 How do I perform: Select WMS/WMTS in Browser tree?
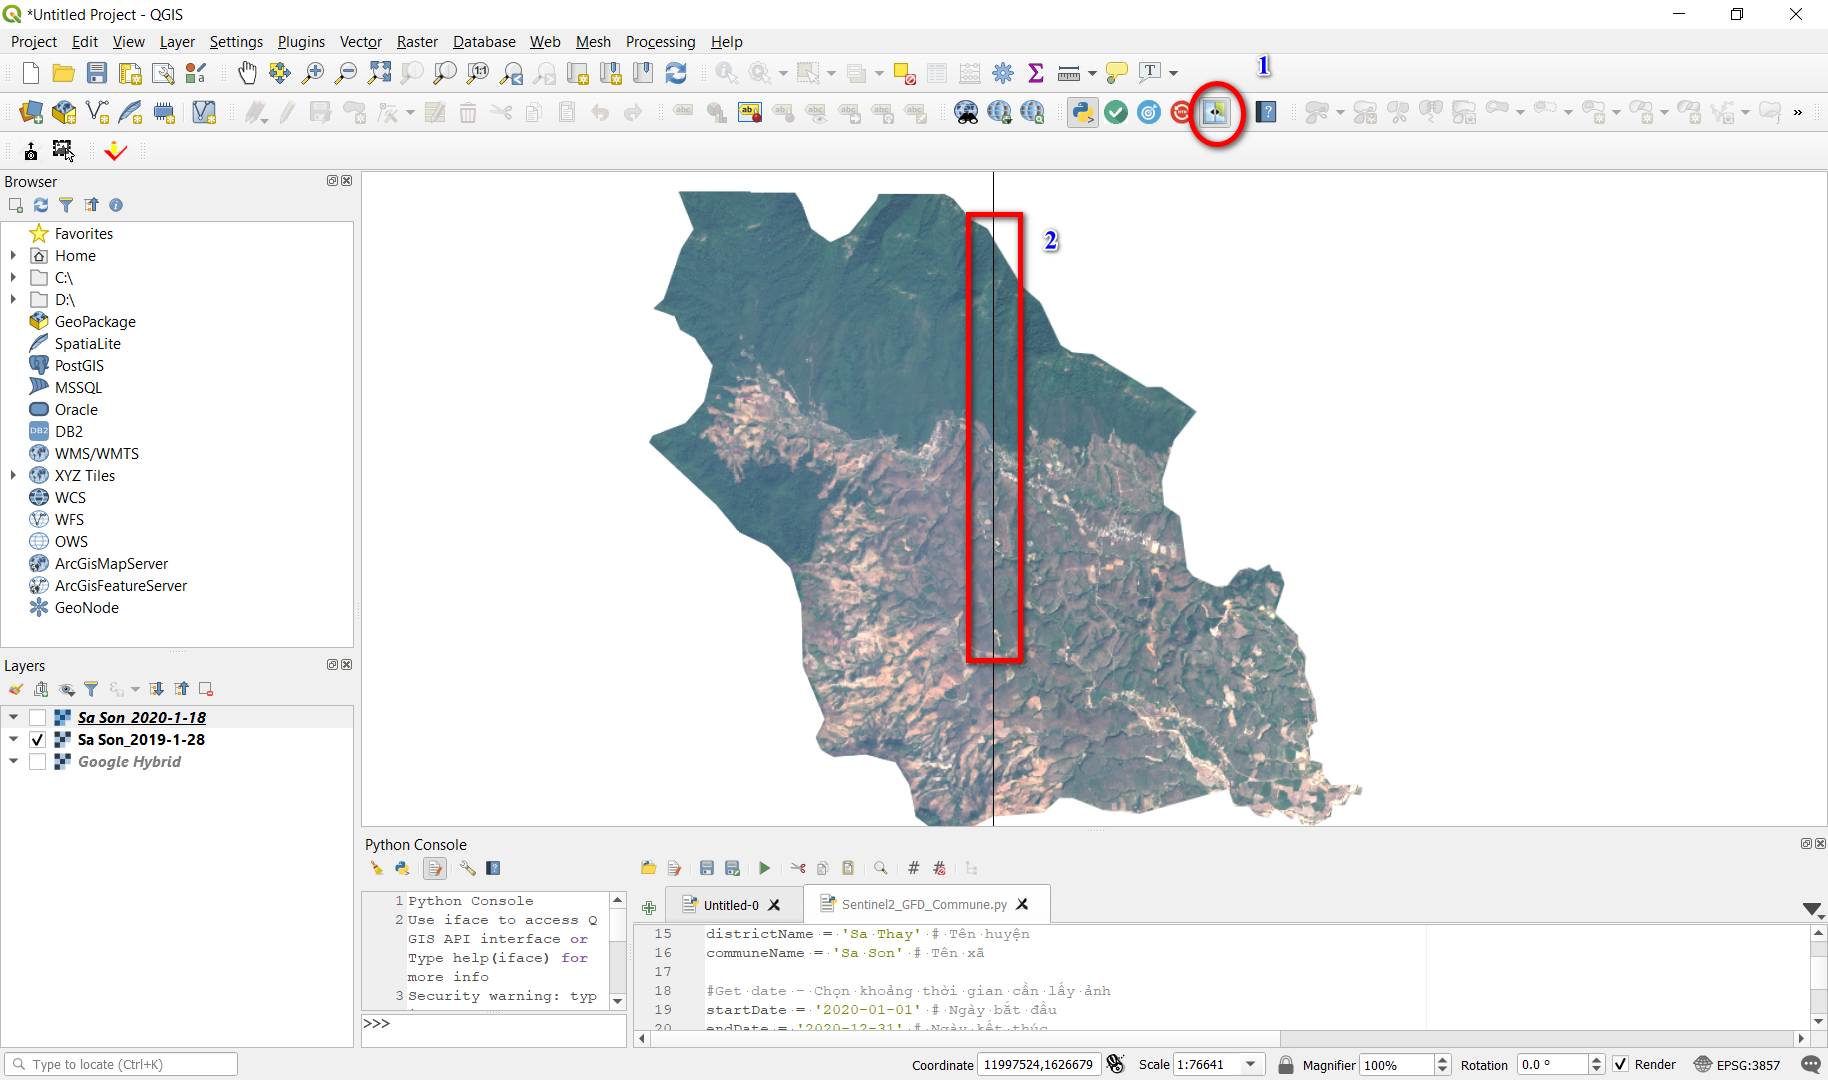97,454
